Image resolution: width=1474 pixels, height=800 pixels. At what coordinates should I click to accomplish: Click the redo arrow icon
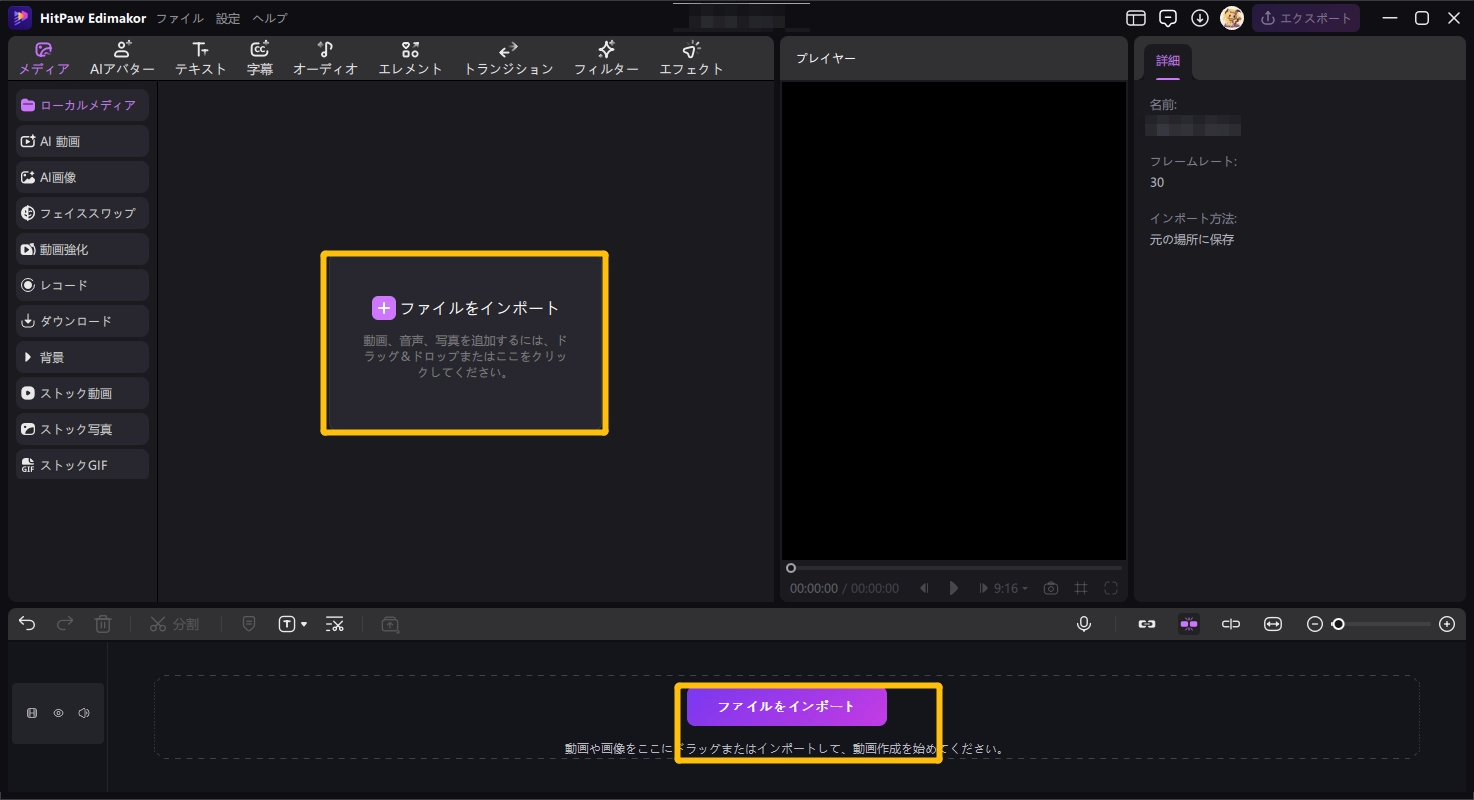[x=65, y=624]
